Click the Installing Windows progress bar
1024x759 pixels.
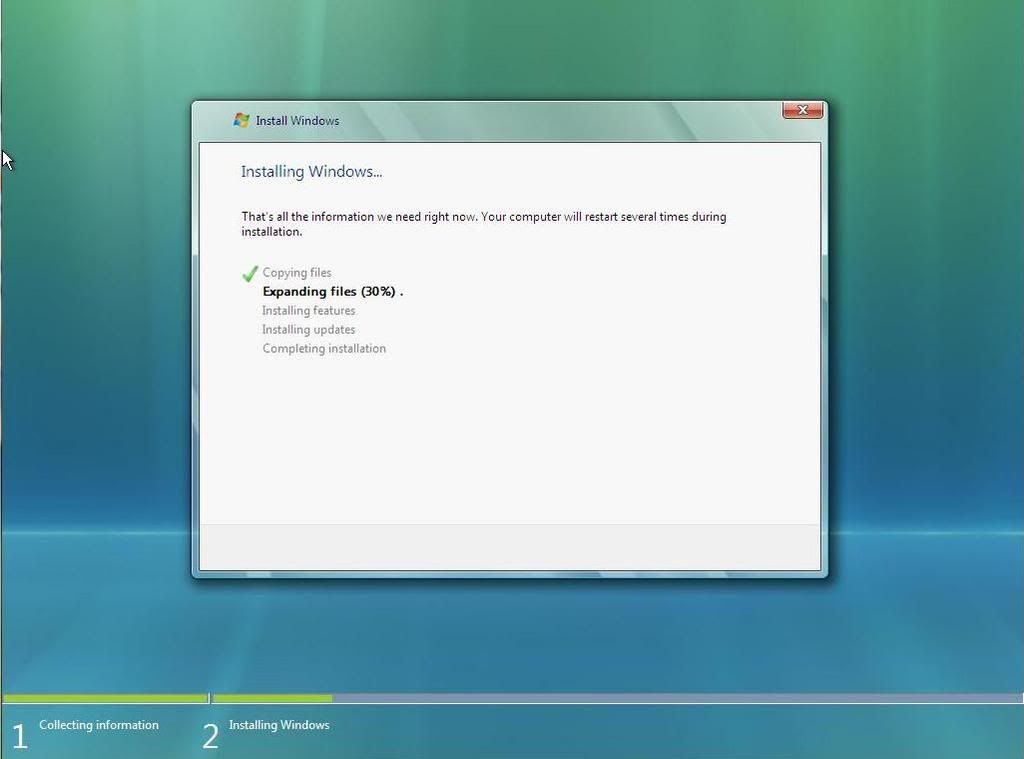618,698
